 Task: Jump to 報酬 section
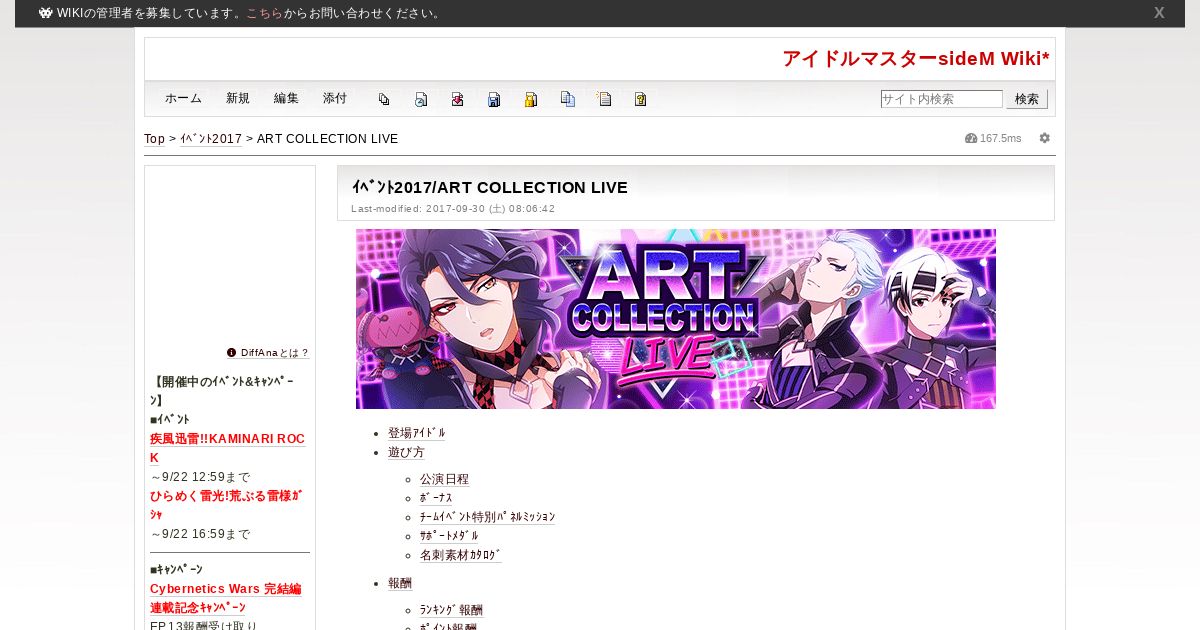point(400,583)
